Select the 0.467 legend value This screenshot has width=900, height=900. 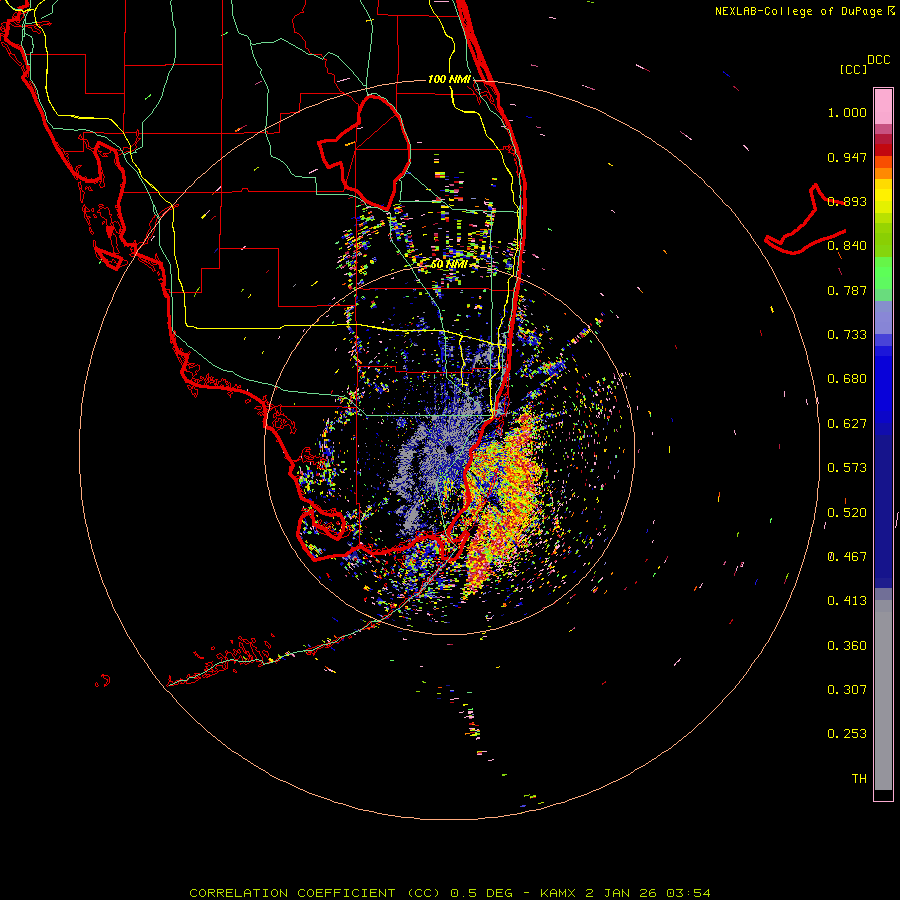click(847, 557)
